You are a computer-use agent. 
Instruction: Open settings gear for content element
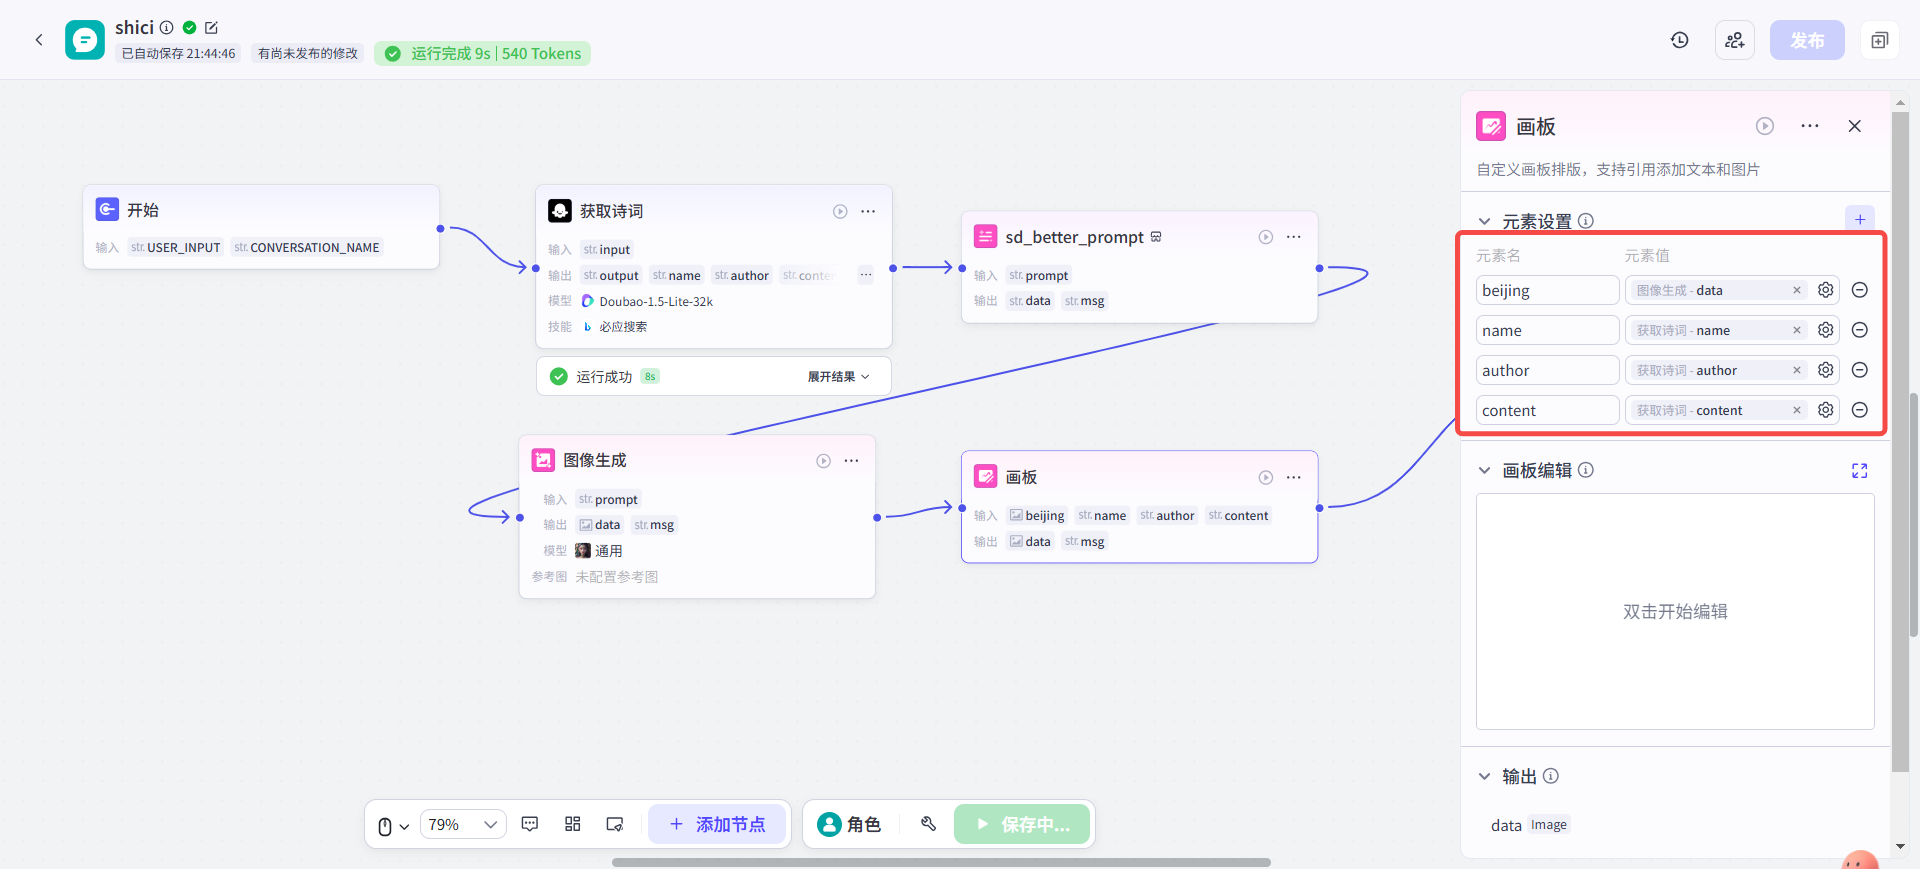pyautogui.click(x=1826, y=410)
